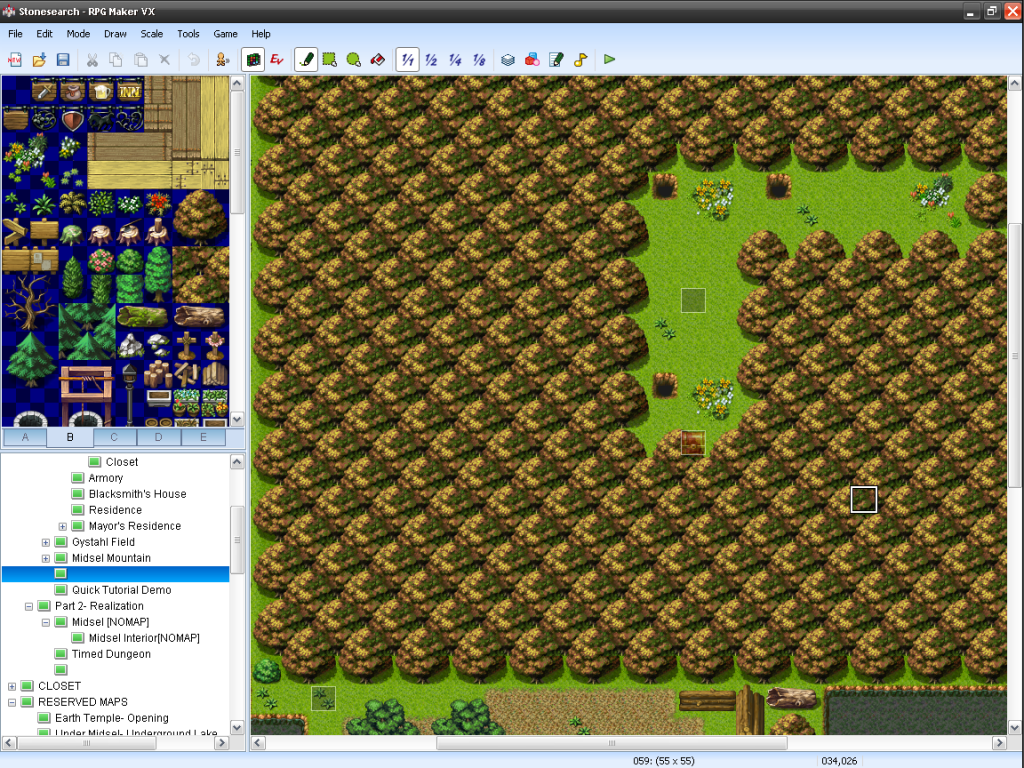Image resolution: width=1024 pixels, height=768 pixels.
Task: Start Playtest with the green arrow
Action: (609, 60)
